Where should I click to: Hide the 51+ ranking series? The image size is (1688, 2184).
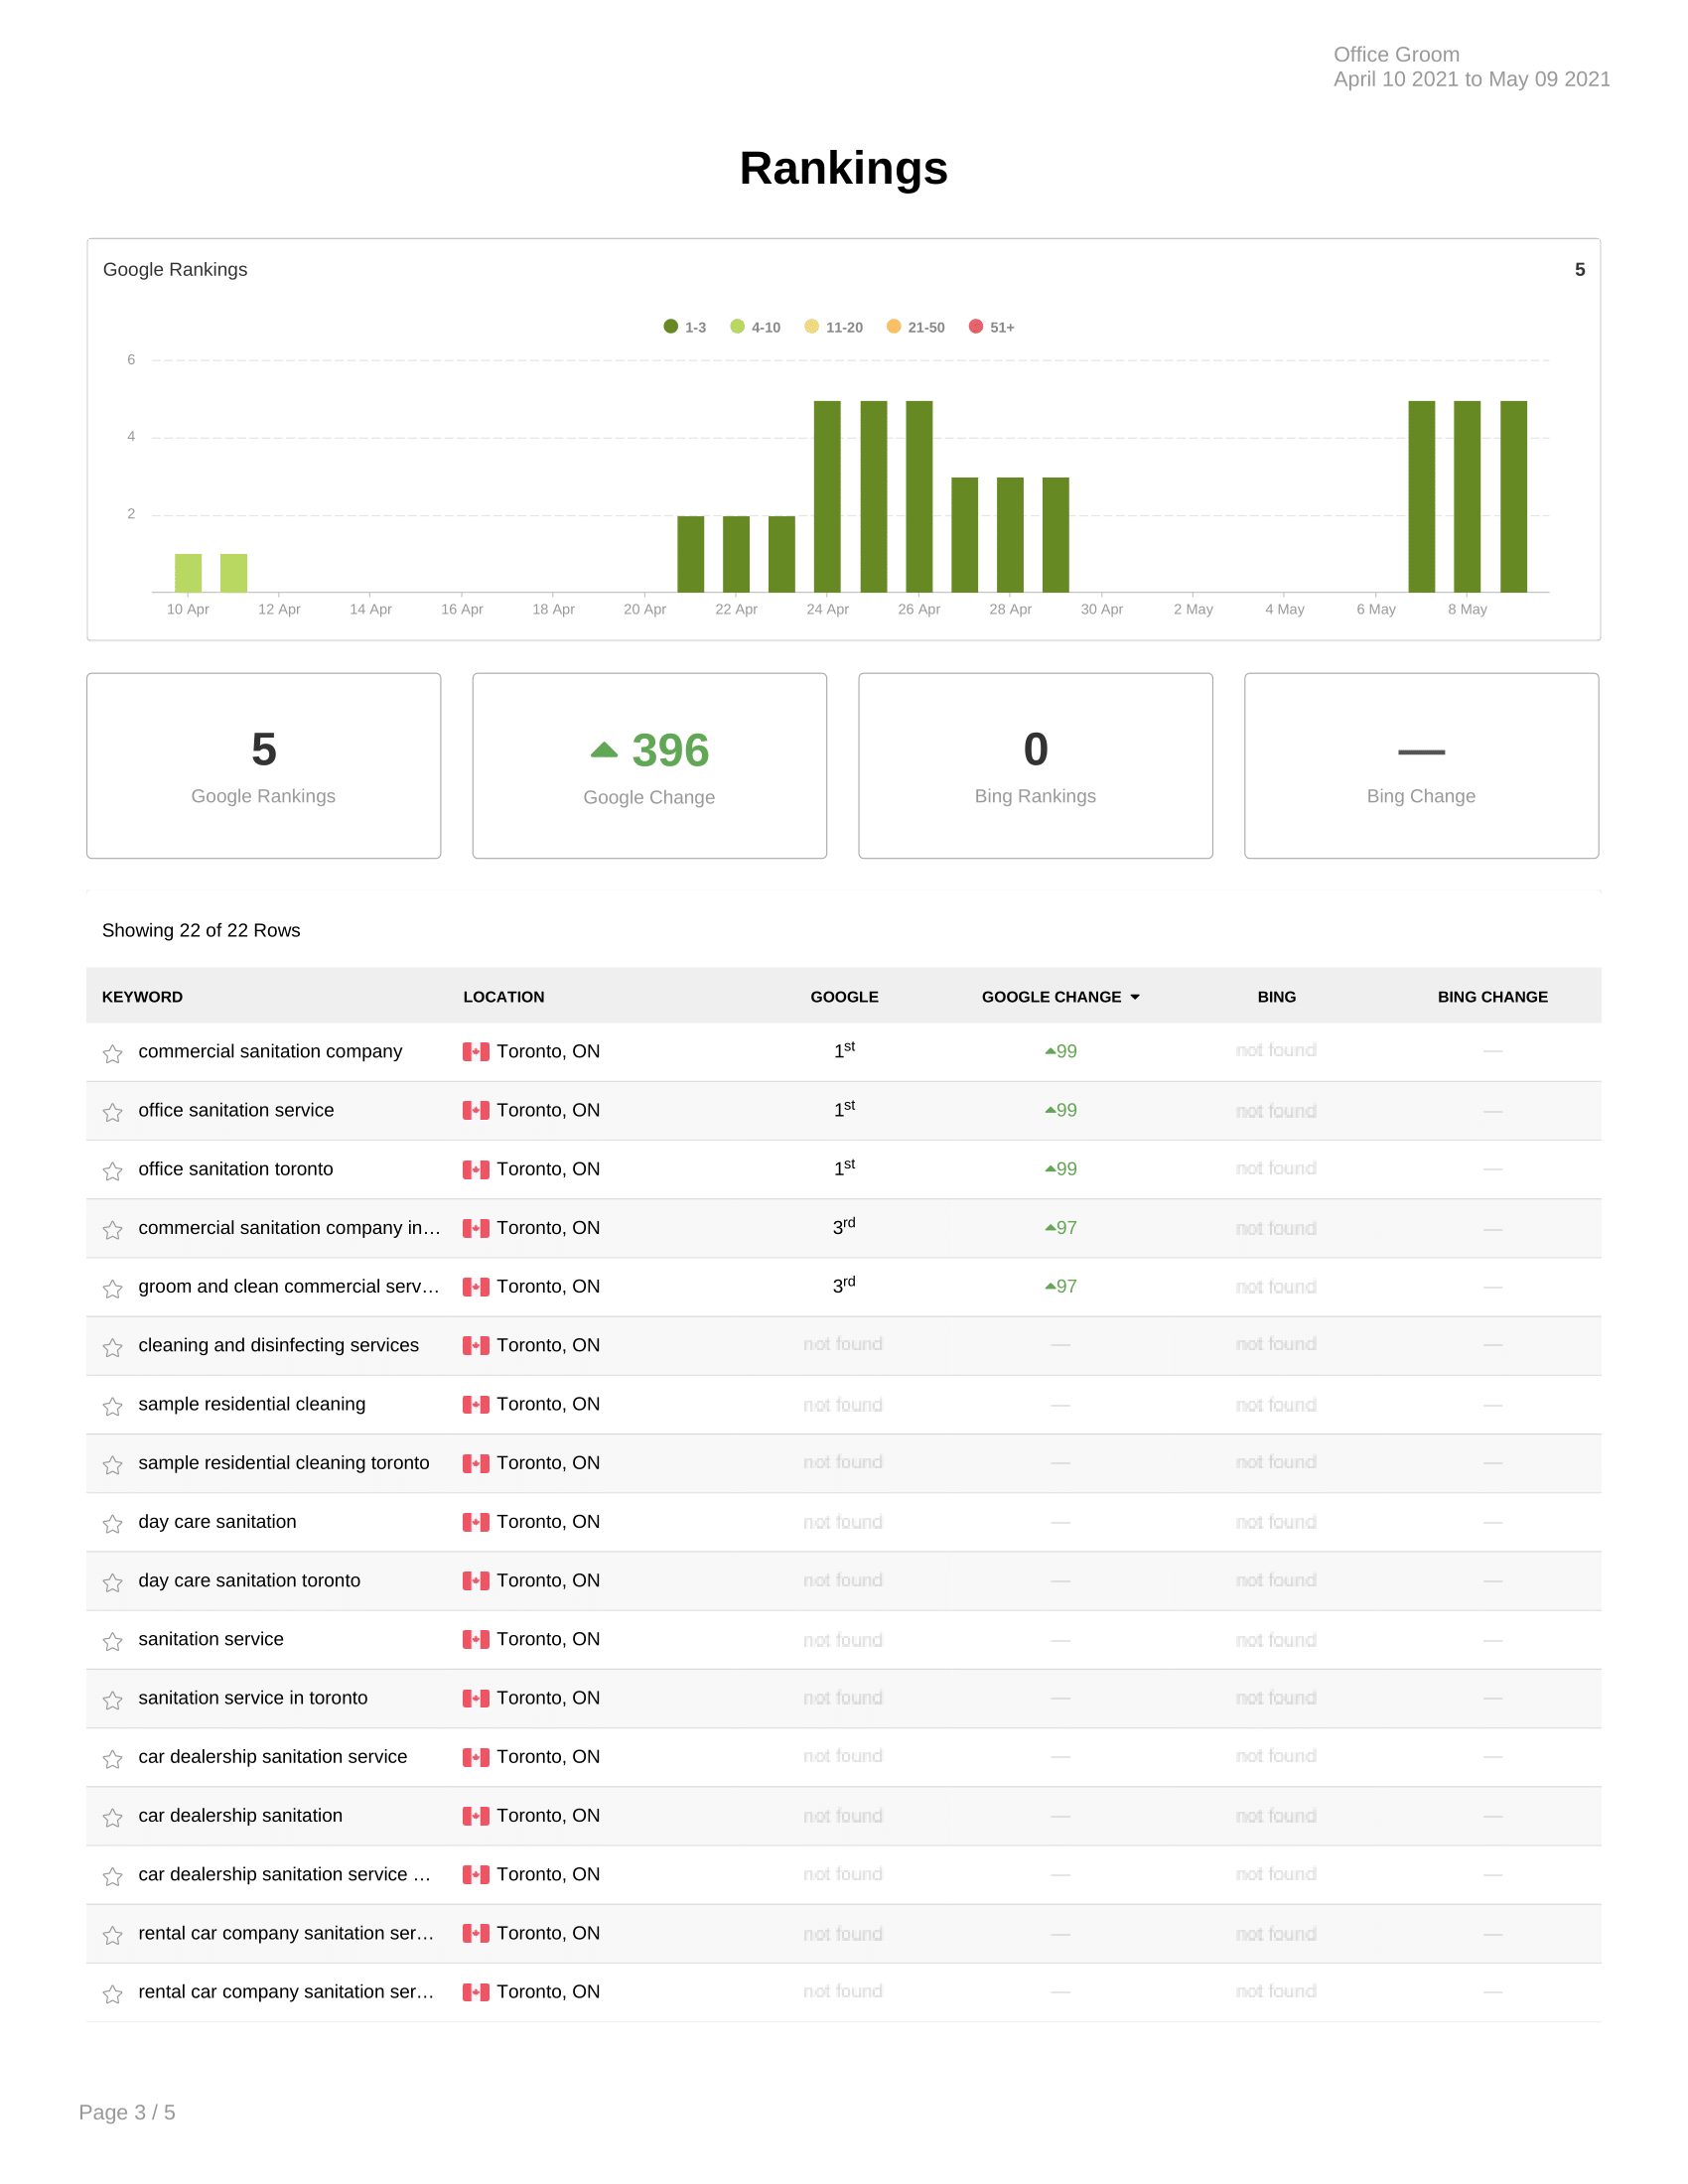[x=991, y=327]
